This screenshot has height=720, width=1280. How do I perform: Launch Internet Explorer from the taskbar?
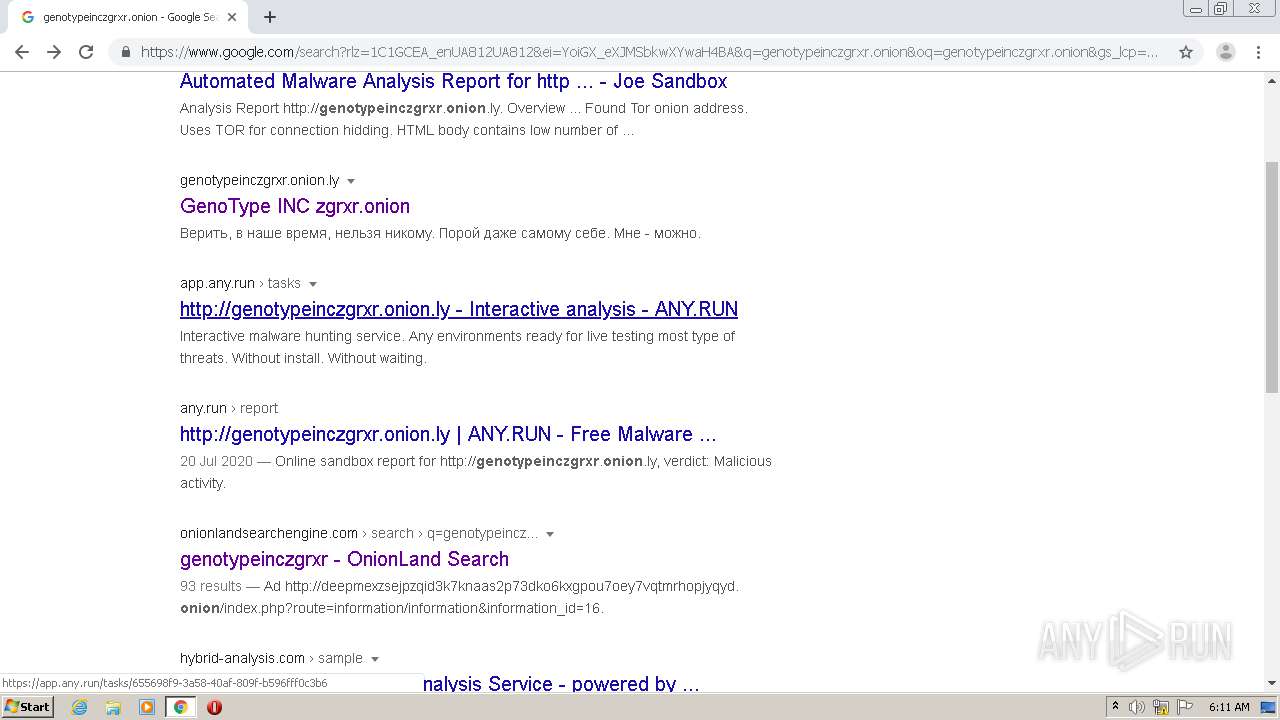point(80,707)
